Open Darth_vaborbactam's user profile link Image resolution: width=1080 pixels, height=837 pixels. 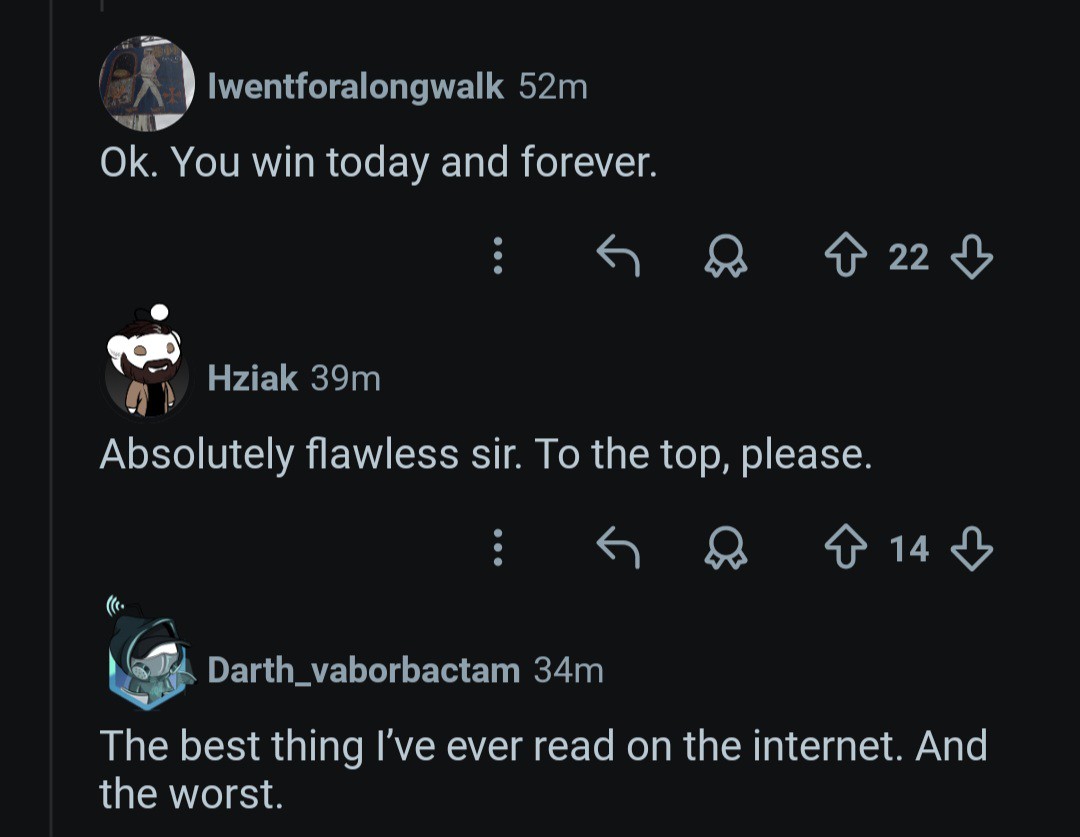click(363, 669)
